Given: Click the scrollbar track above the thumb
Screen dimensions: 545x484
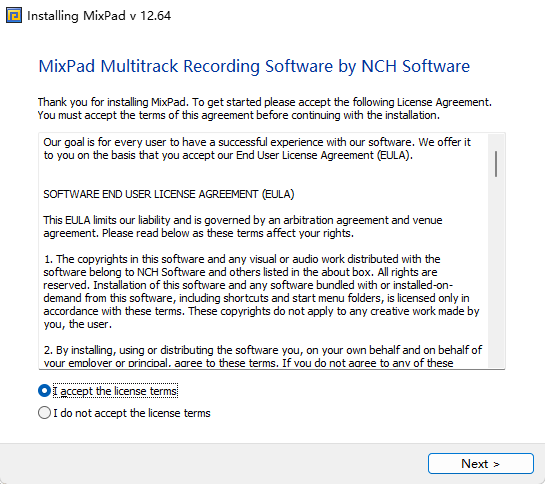Looking at the screenshot, I should (496, 143).
